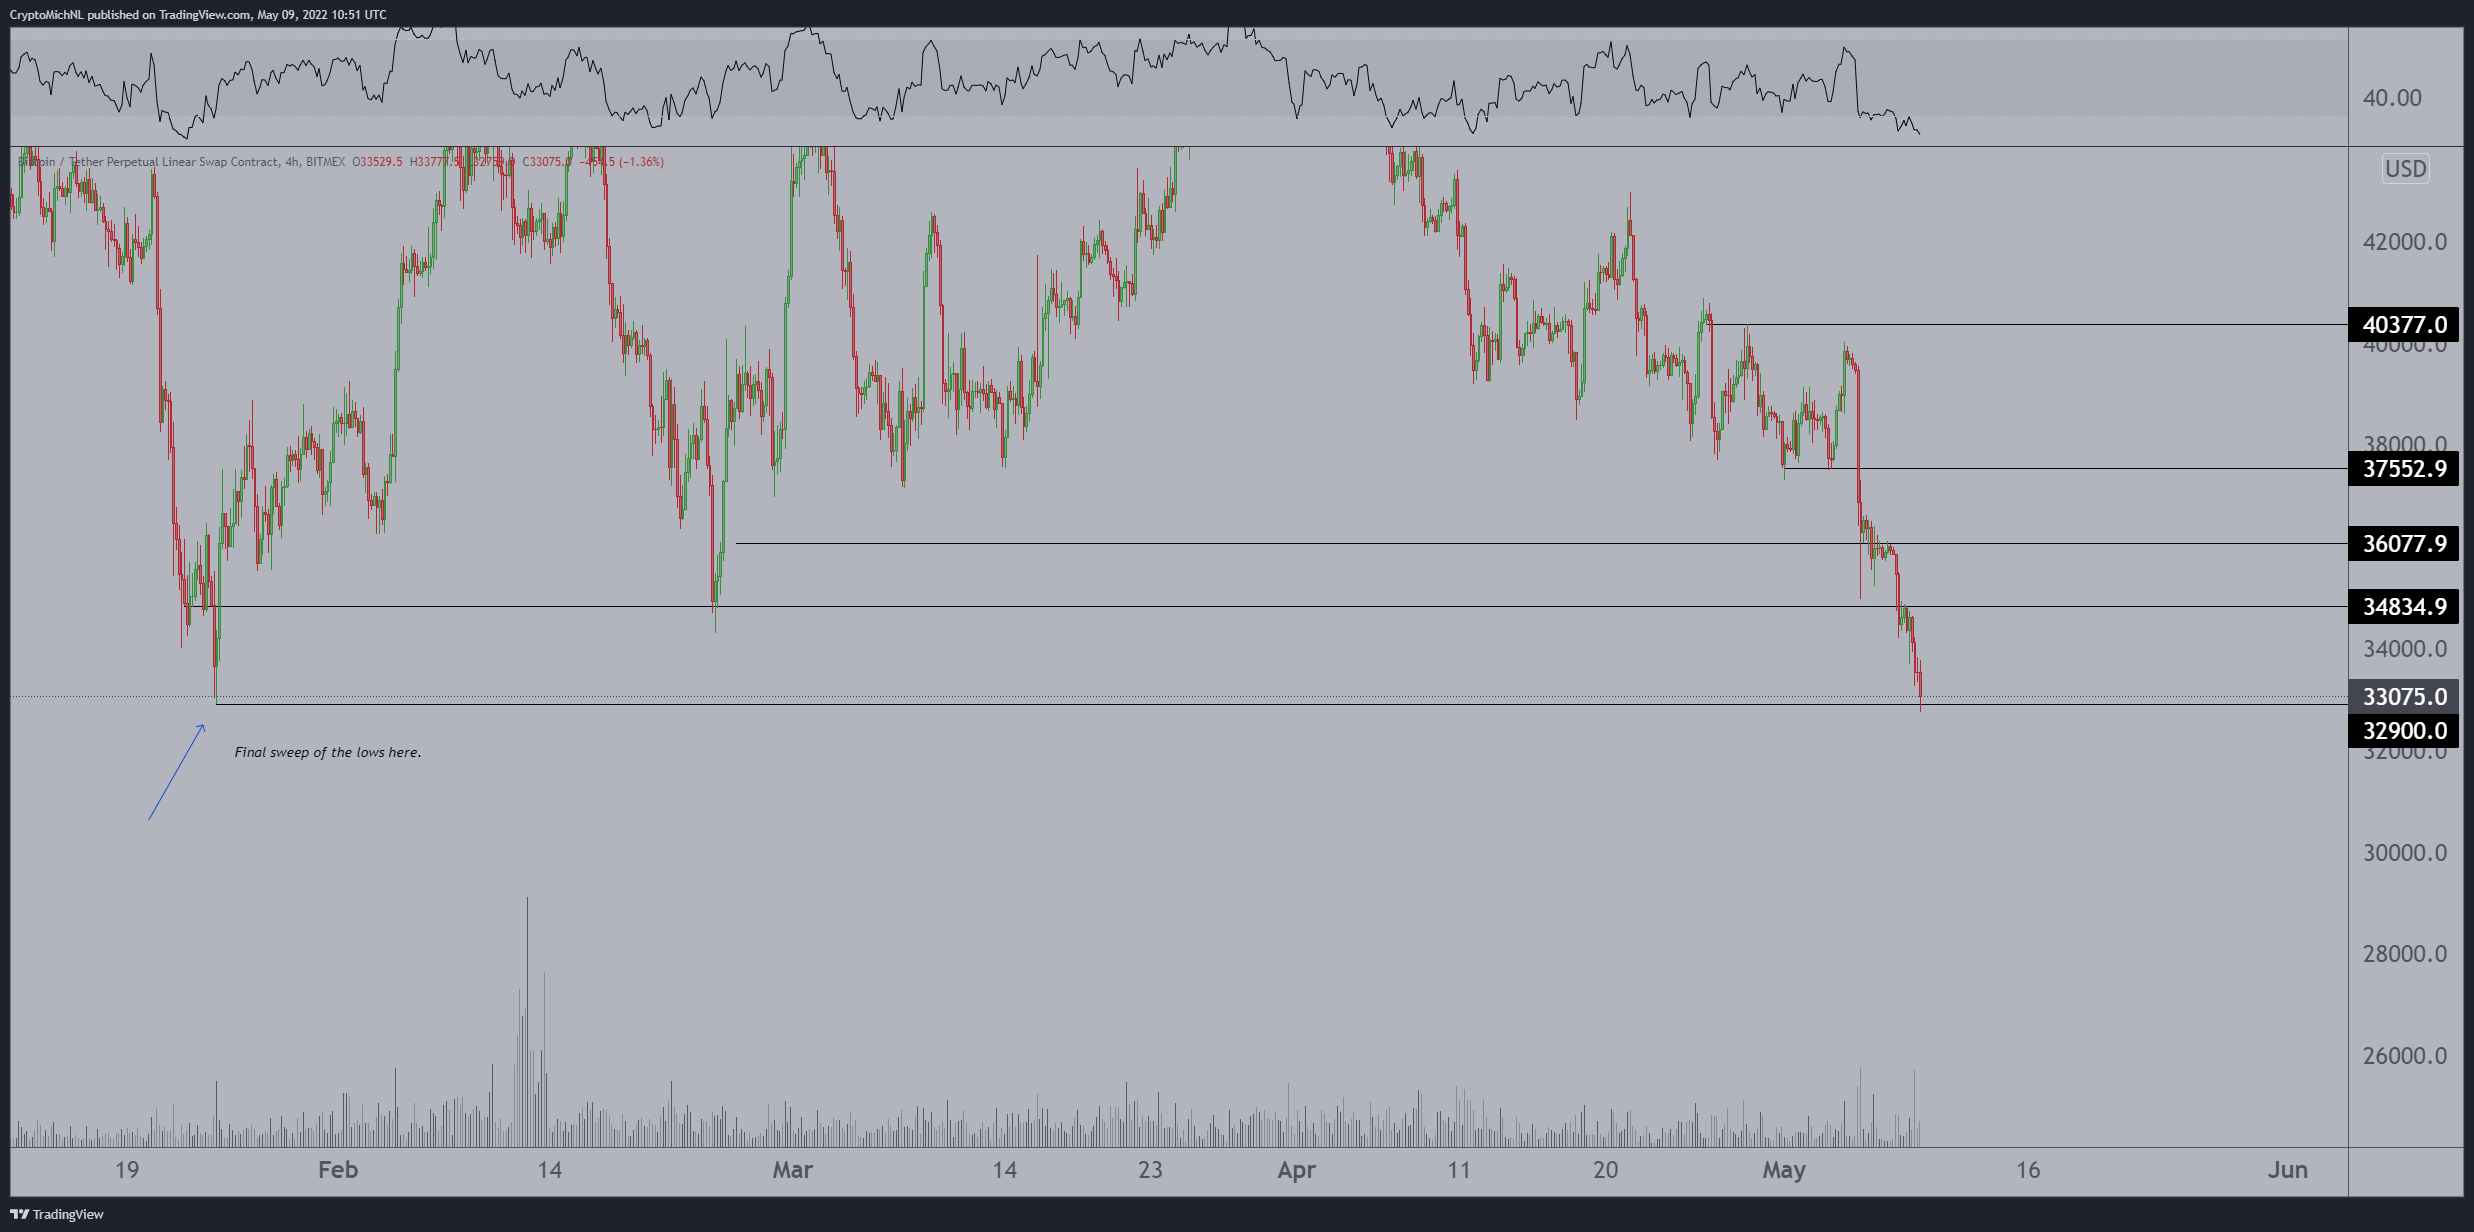Viewport: 2474px width, 1232px height.
Task: Click the CryptoMichNL published header text
Action: 198,14
